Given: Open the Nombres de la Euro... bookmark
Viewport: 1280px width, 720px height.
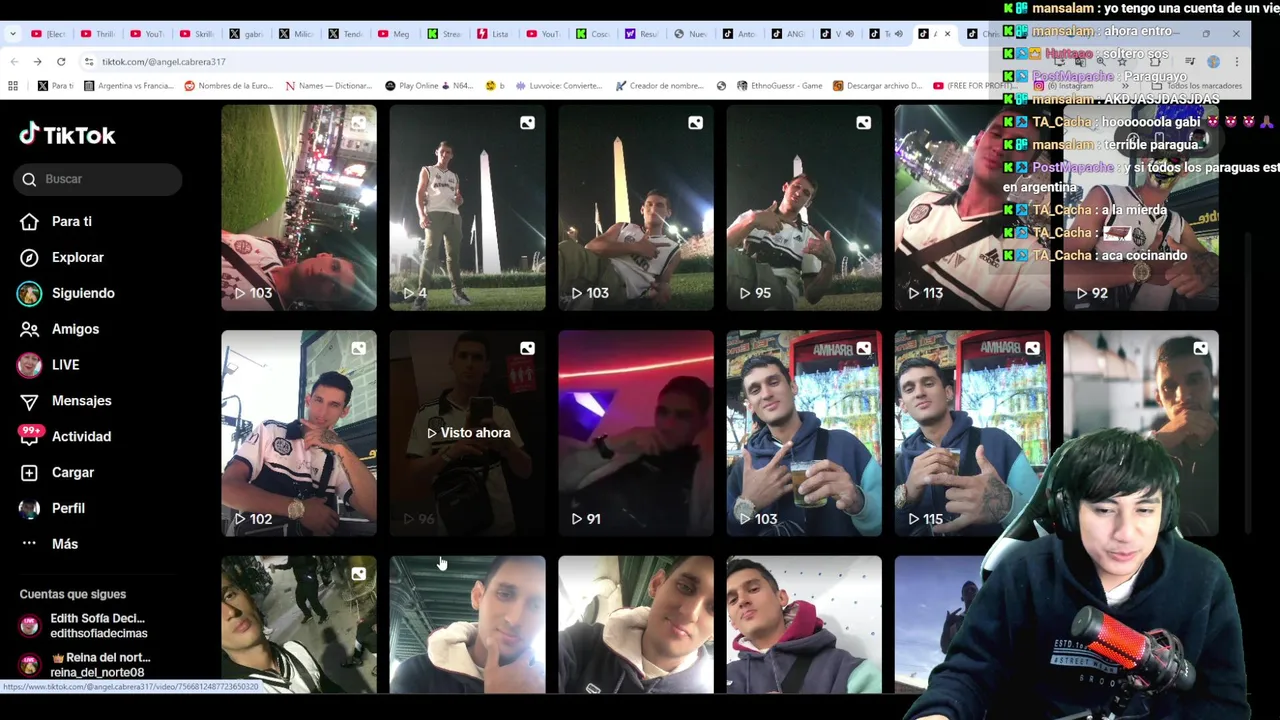Looking at the screenshot, I should [x=229, y=86].
